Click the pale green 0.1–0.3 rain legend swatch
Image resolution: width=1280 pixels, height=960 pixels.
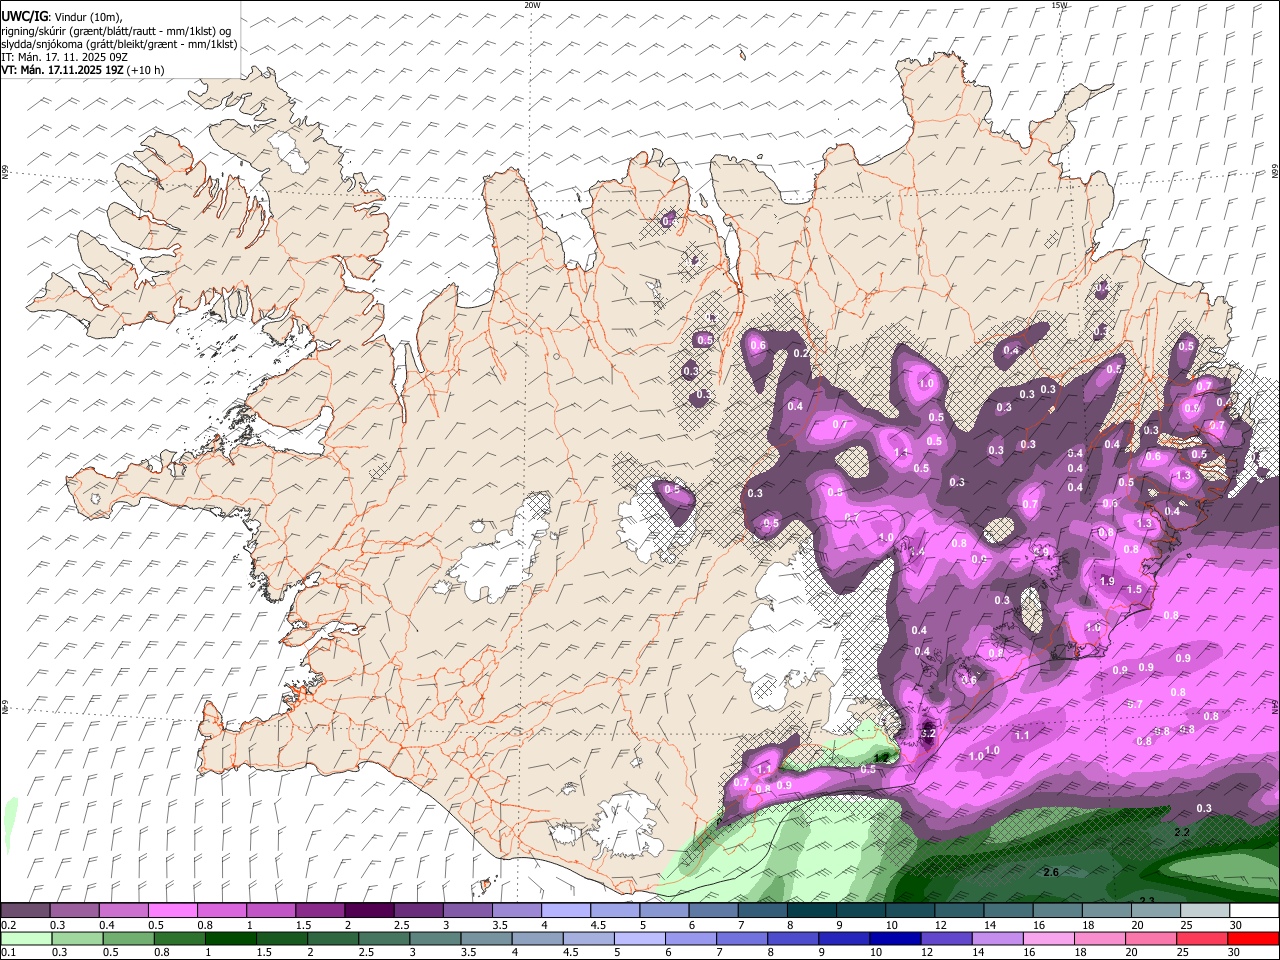click(x=26, y=938)
